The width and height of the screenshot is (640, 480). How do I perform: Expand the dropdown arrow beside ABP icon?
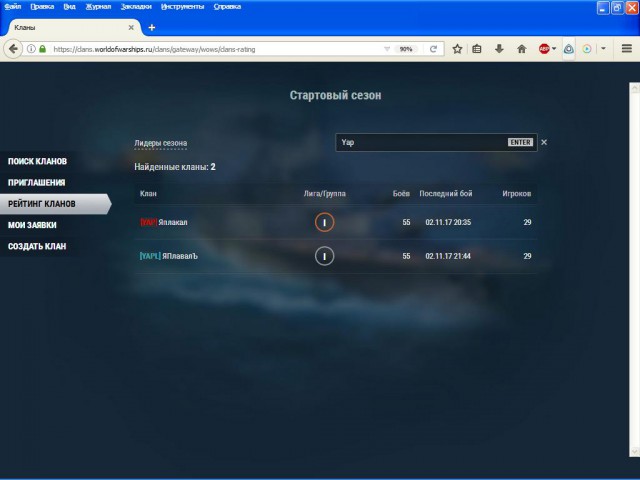pyautogui.click(x=554, y=49)
